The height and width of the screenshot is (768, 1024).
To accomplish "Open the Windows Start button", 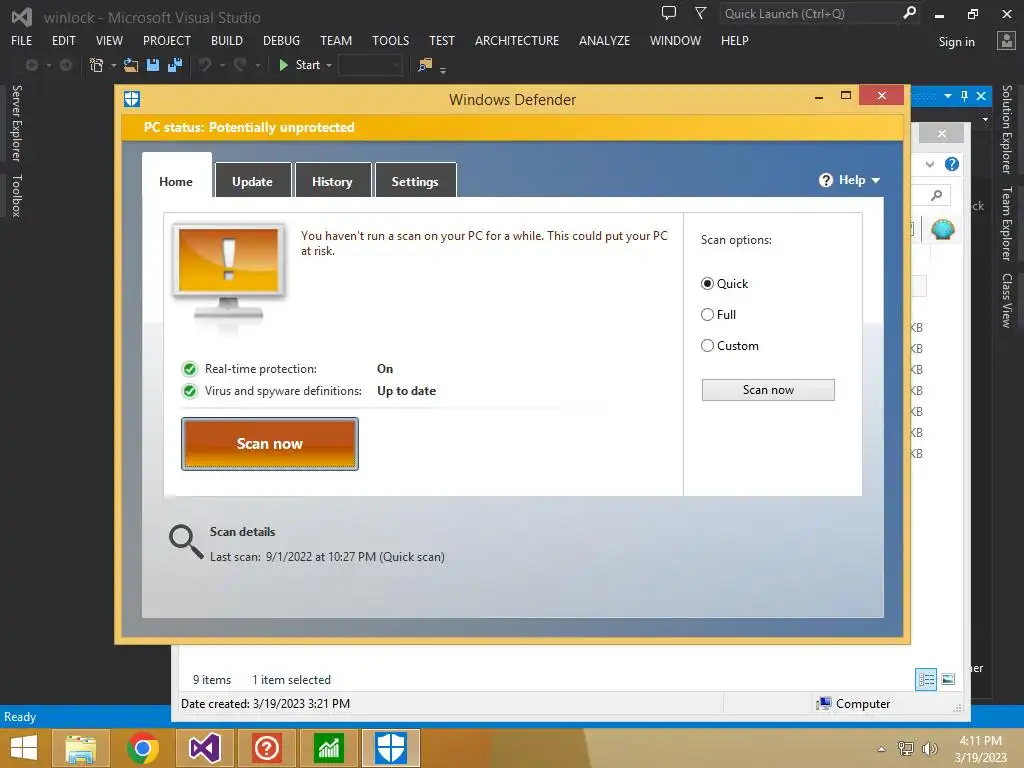I will tap(24, 748).
